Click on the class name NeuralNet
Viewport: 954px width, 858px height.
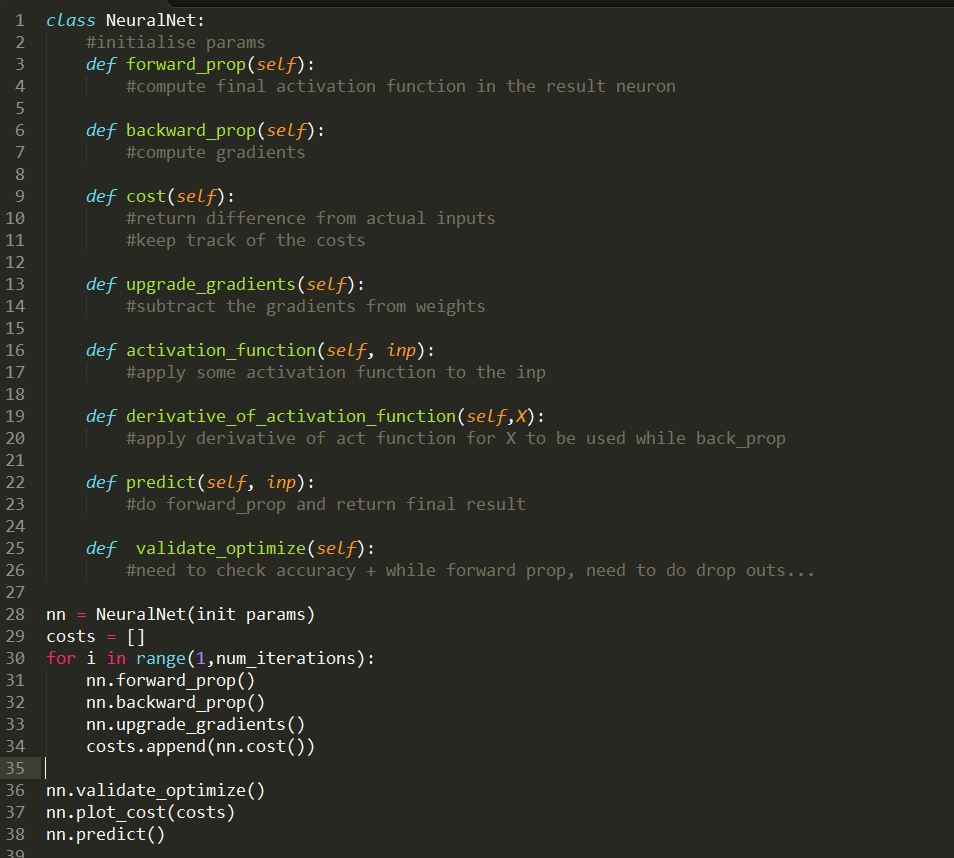coord(151,21)
